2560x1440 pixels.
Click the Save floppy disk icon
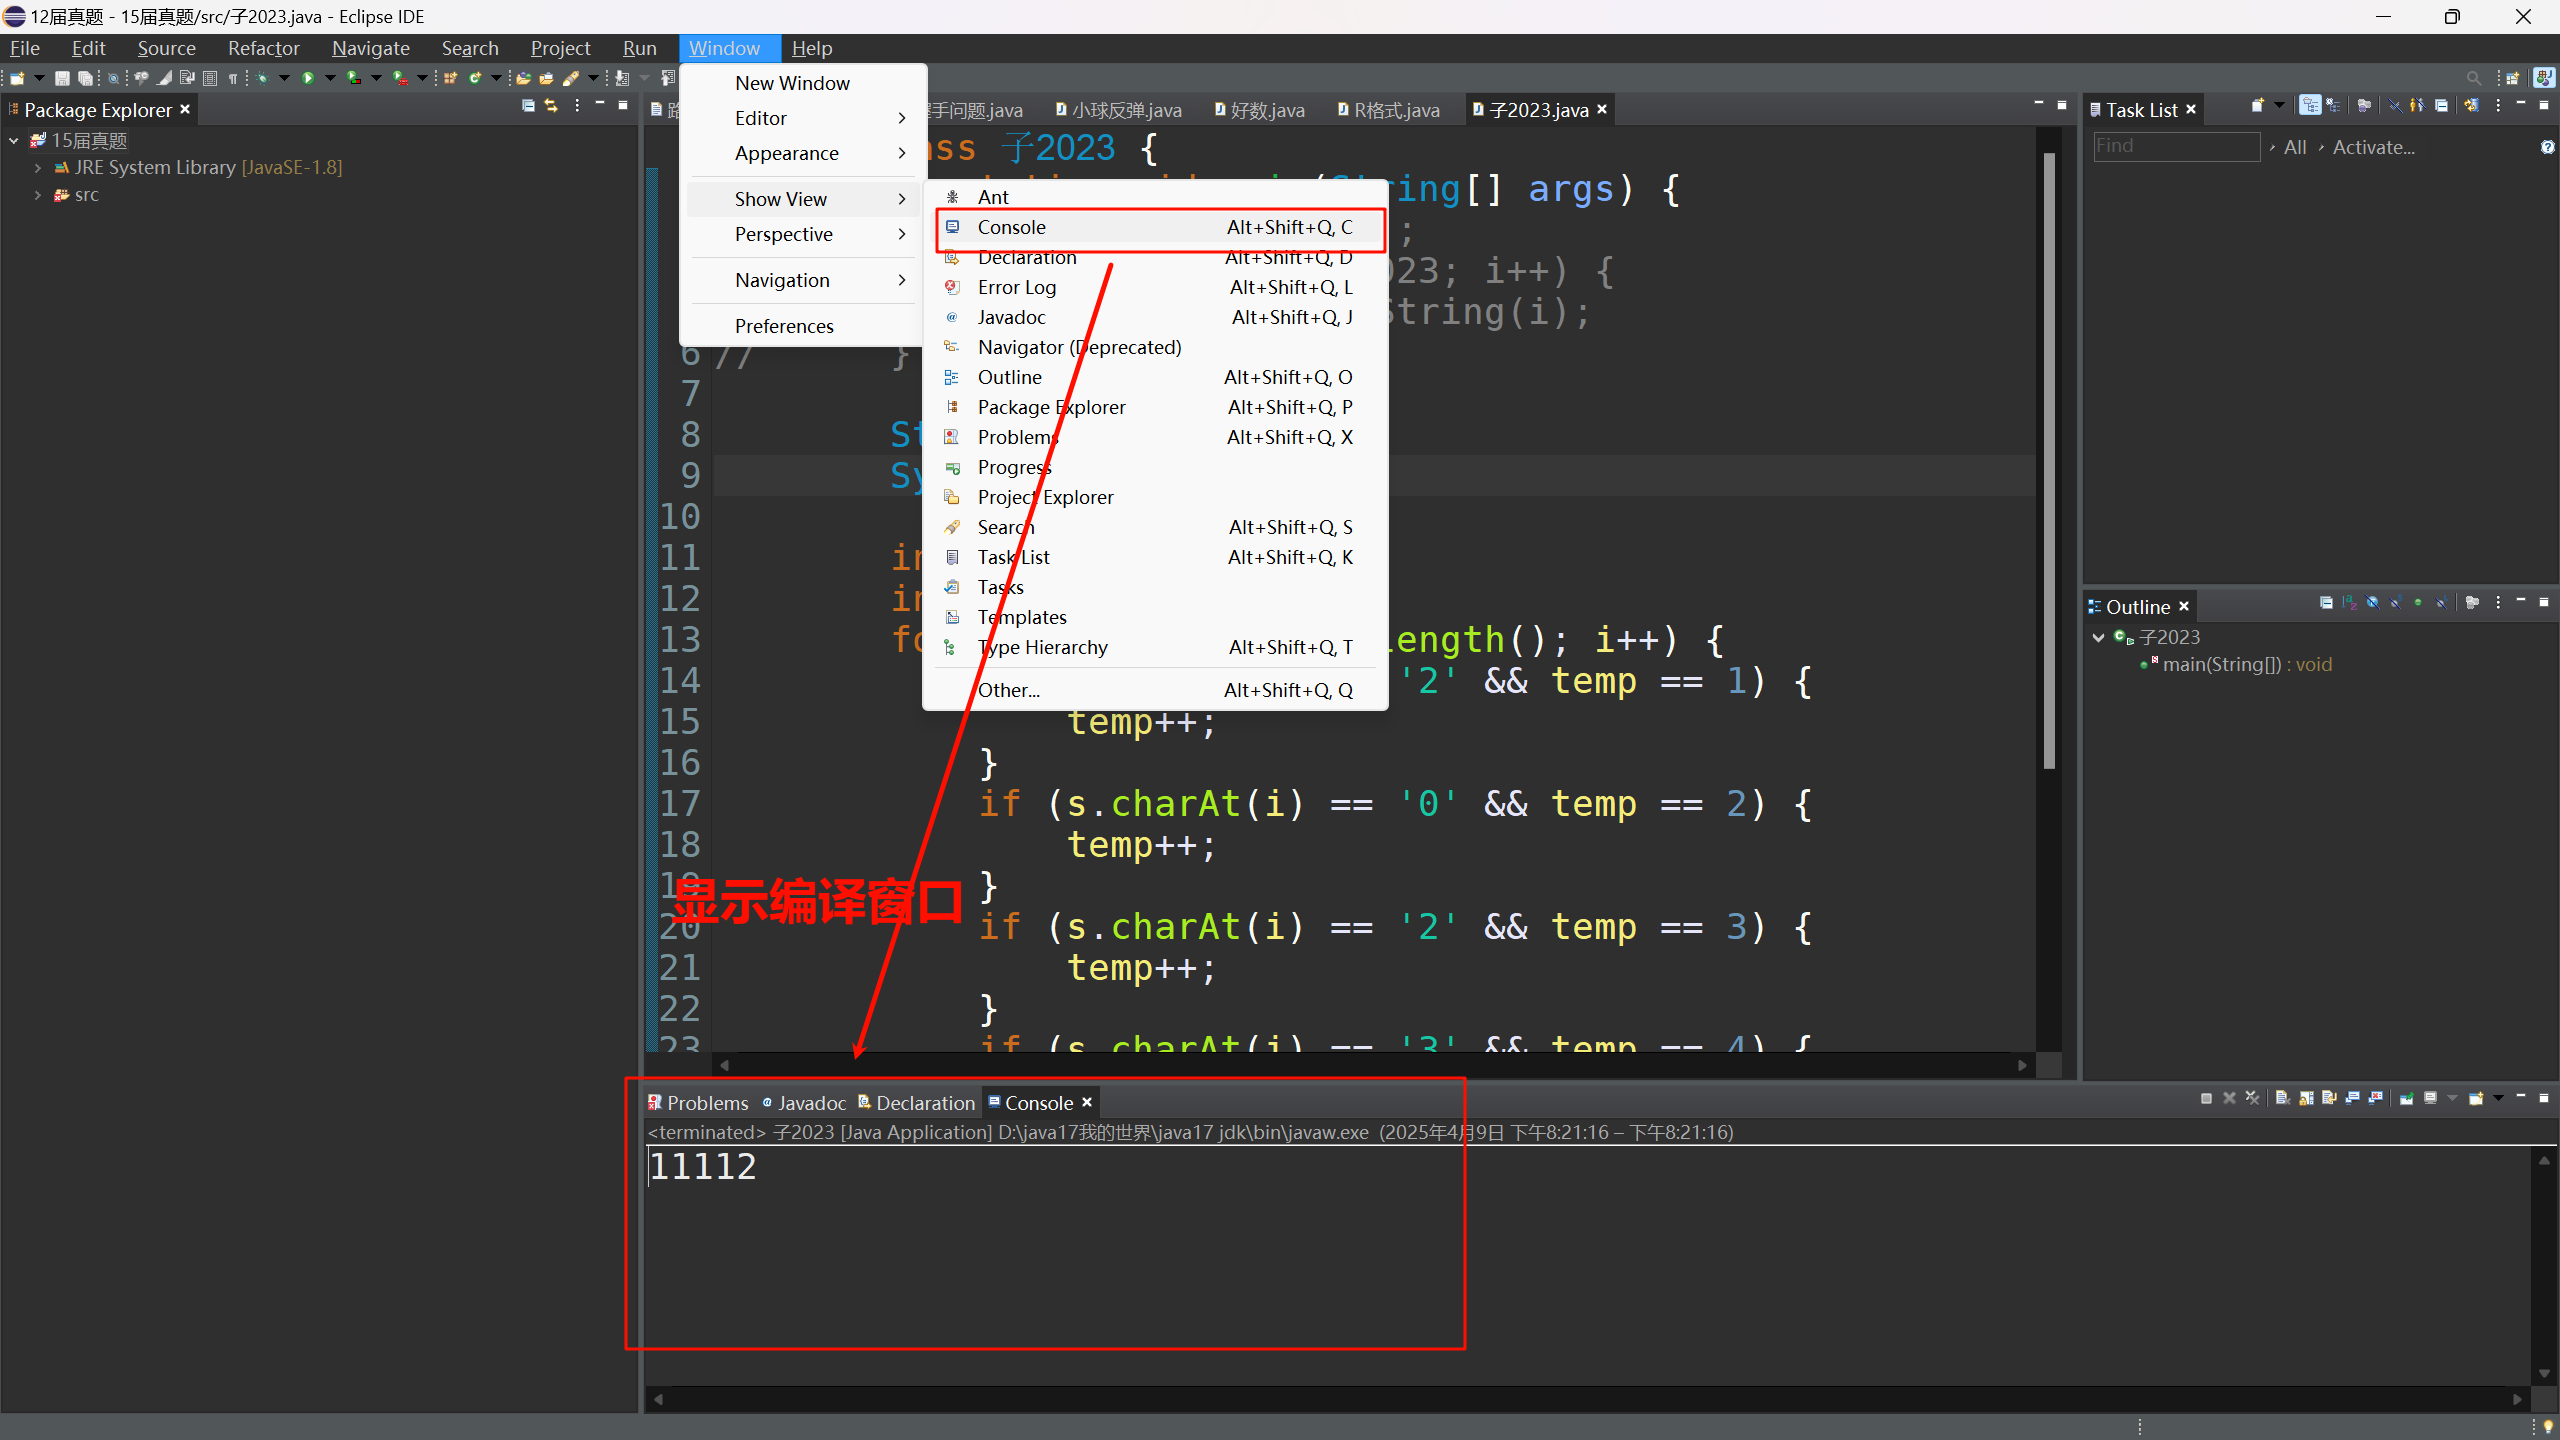pyautogui.click(x=62, y=78)
